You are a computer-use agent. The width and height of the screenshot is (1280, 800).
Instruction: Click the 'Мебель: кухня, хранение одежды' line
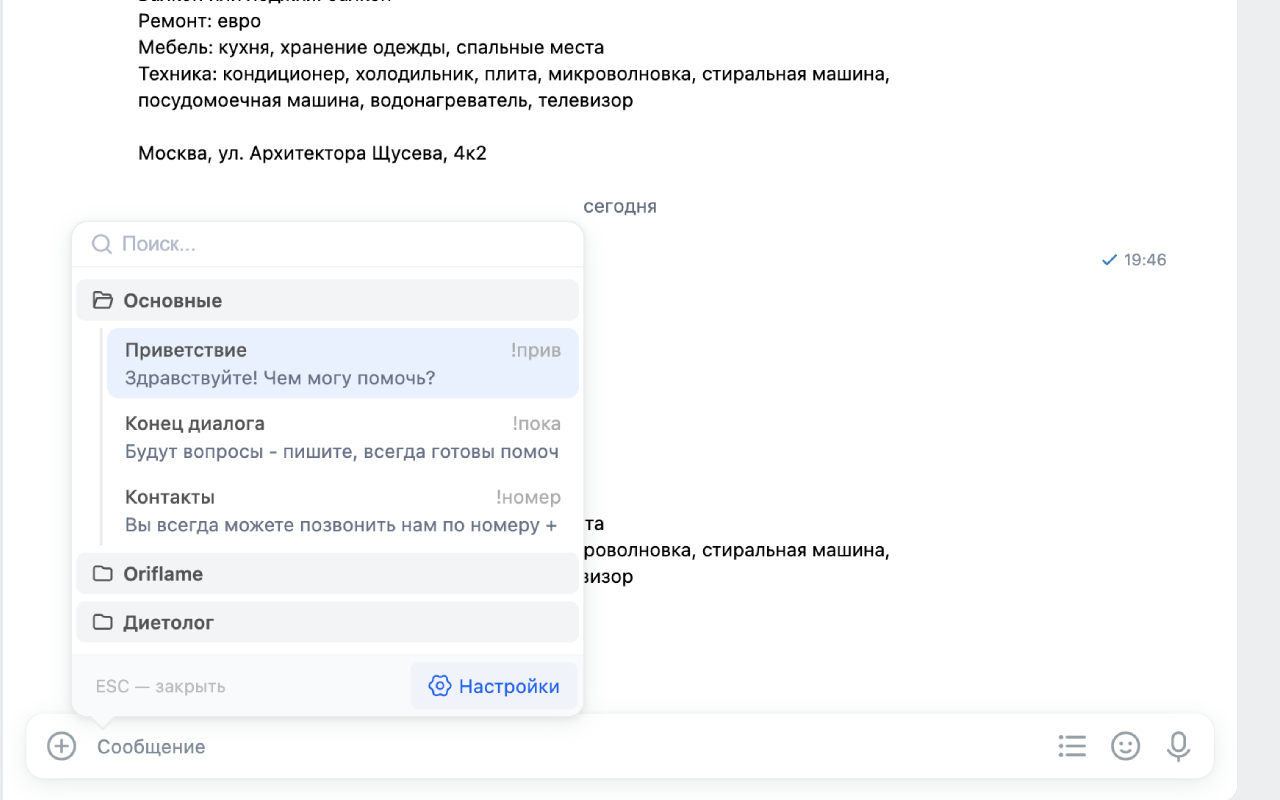[x=371, y=47]
